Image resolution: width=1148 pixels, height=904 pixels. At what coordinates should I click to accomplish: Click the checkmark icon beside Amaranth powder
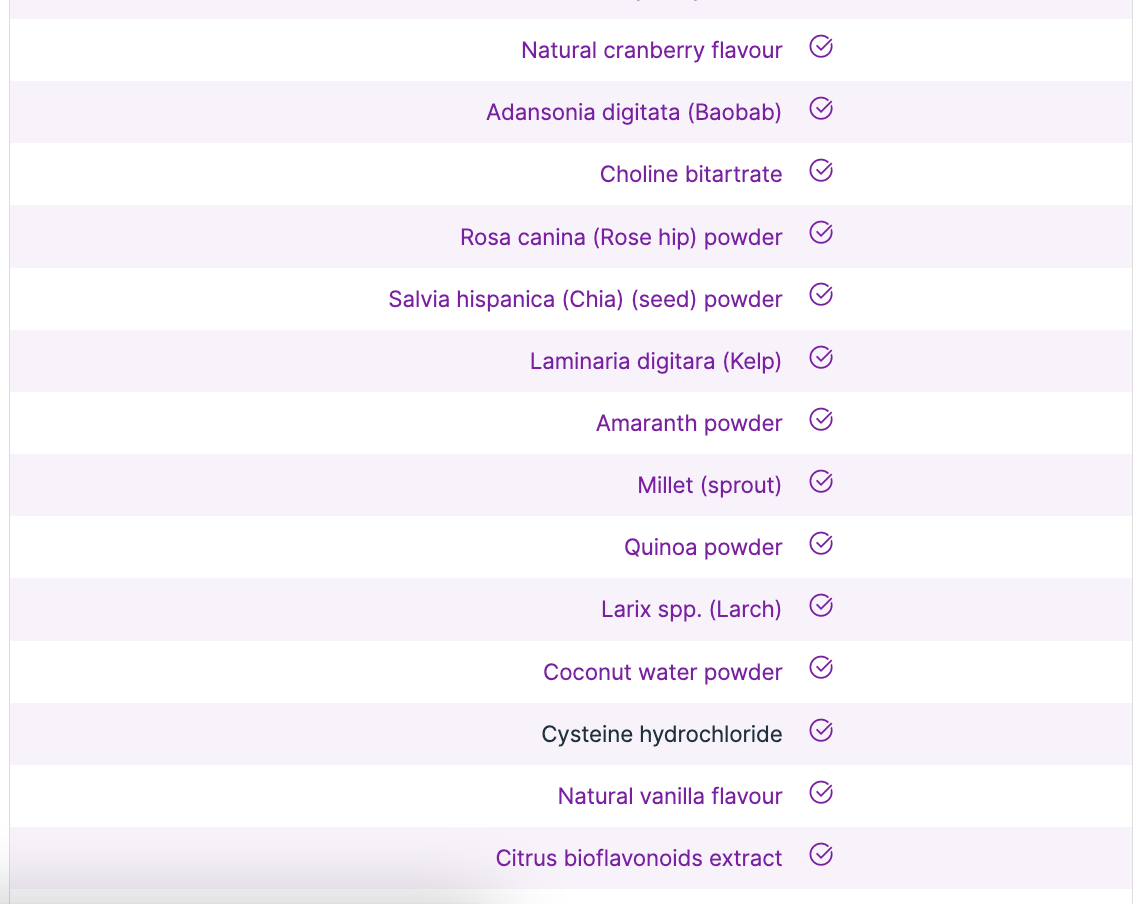(x=821, y=420)
